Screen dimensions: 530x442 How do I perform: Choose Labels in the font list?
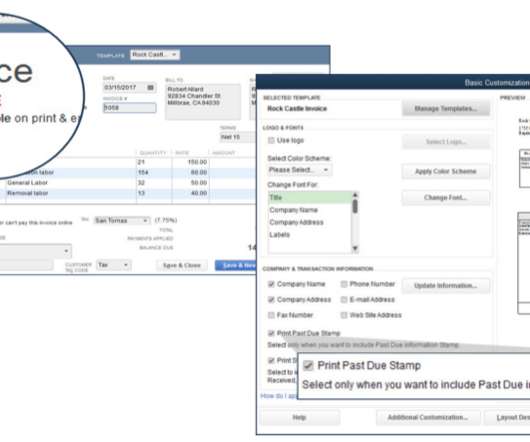280,235
